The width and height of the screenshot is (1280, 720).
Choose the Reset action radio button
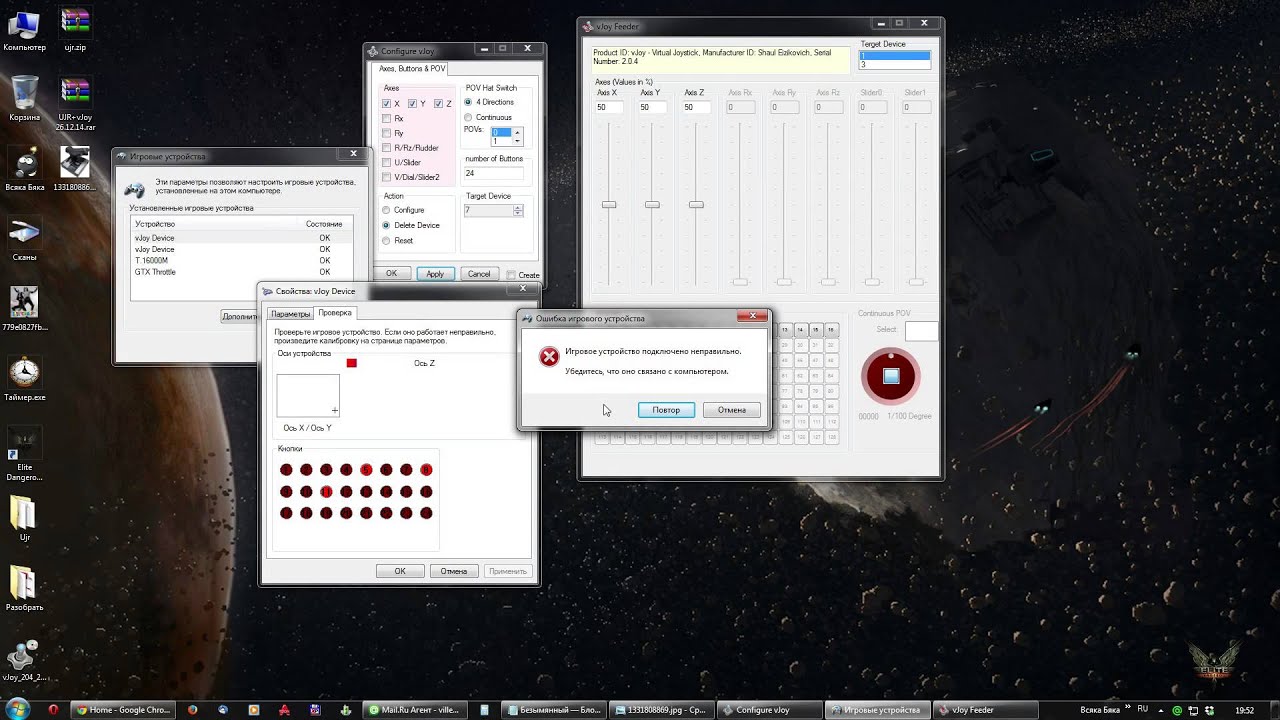[386, 240]
